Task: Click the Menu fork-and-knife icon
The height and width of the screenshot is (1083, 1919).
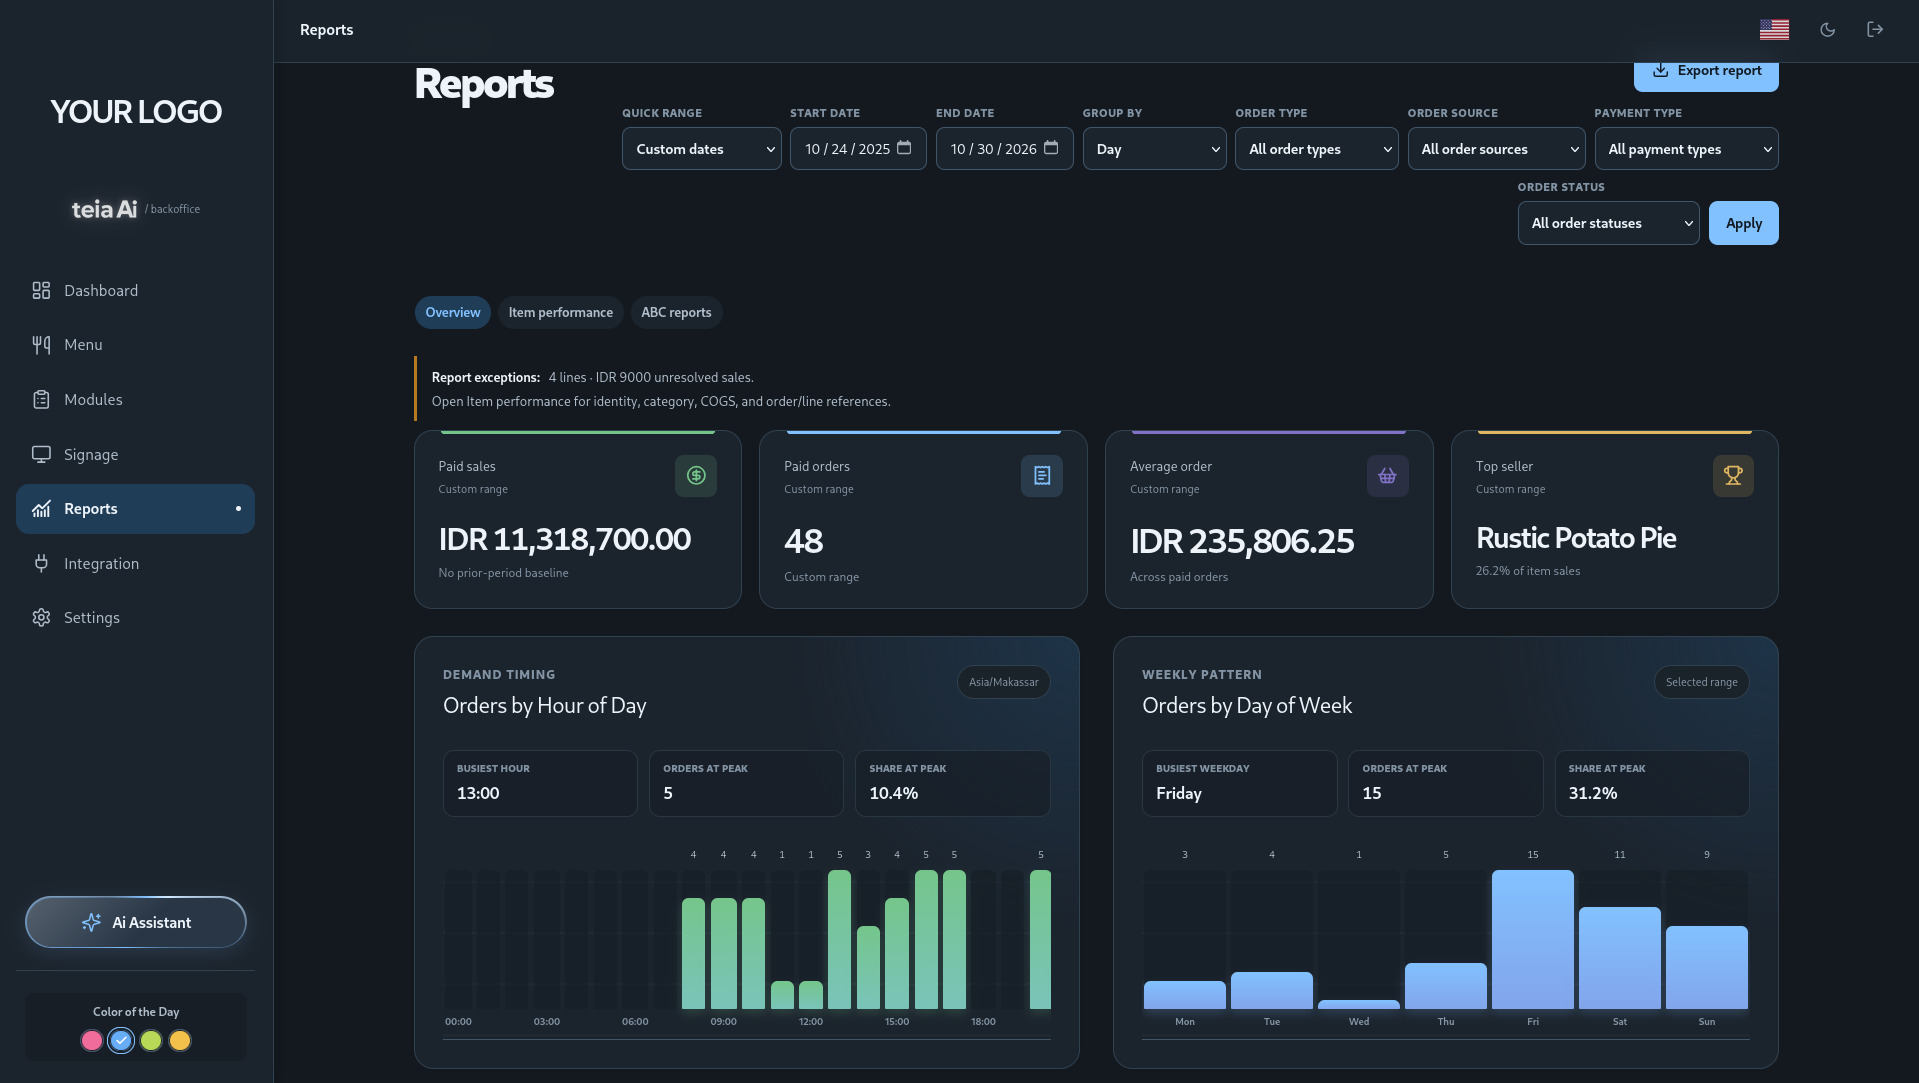Action: (x=41, y=345)
